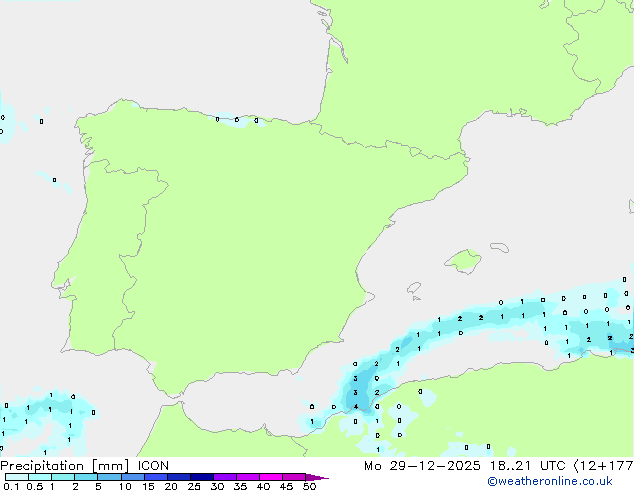Click the legend label '40'
Viewport: 634px width, 490px height.
pyautogui.click(x=263, y=486)
